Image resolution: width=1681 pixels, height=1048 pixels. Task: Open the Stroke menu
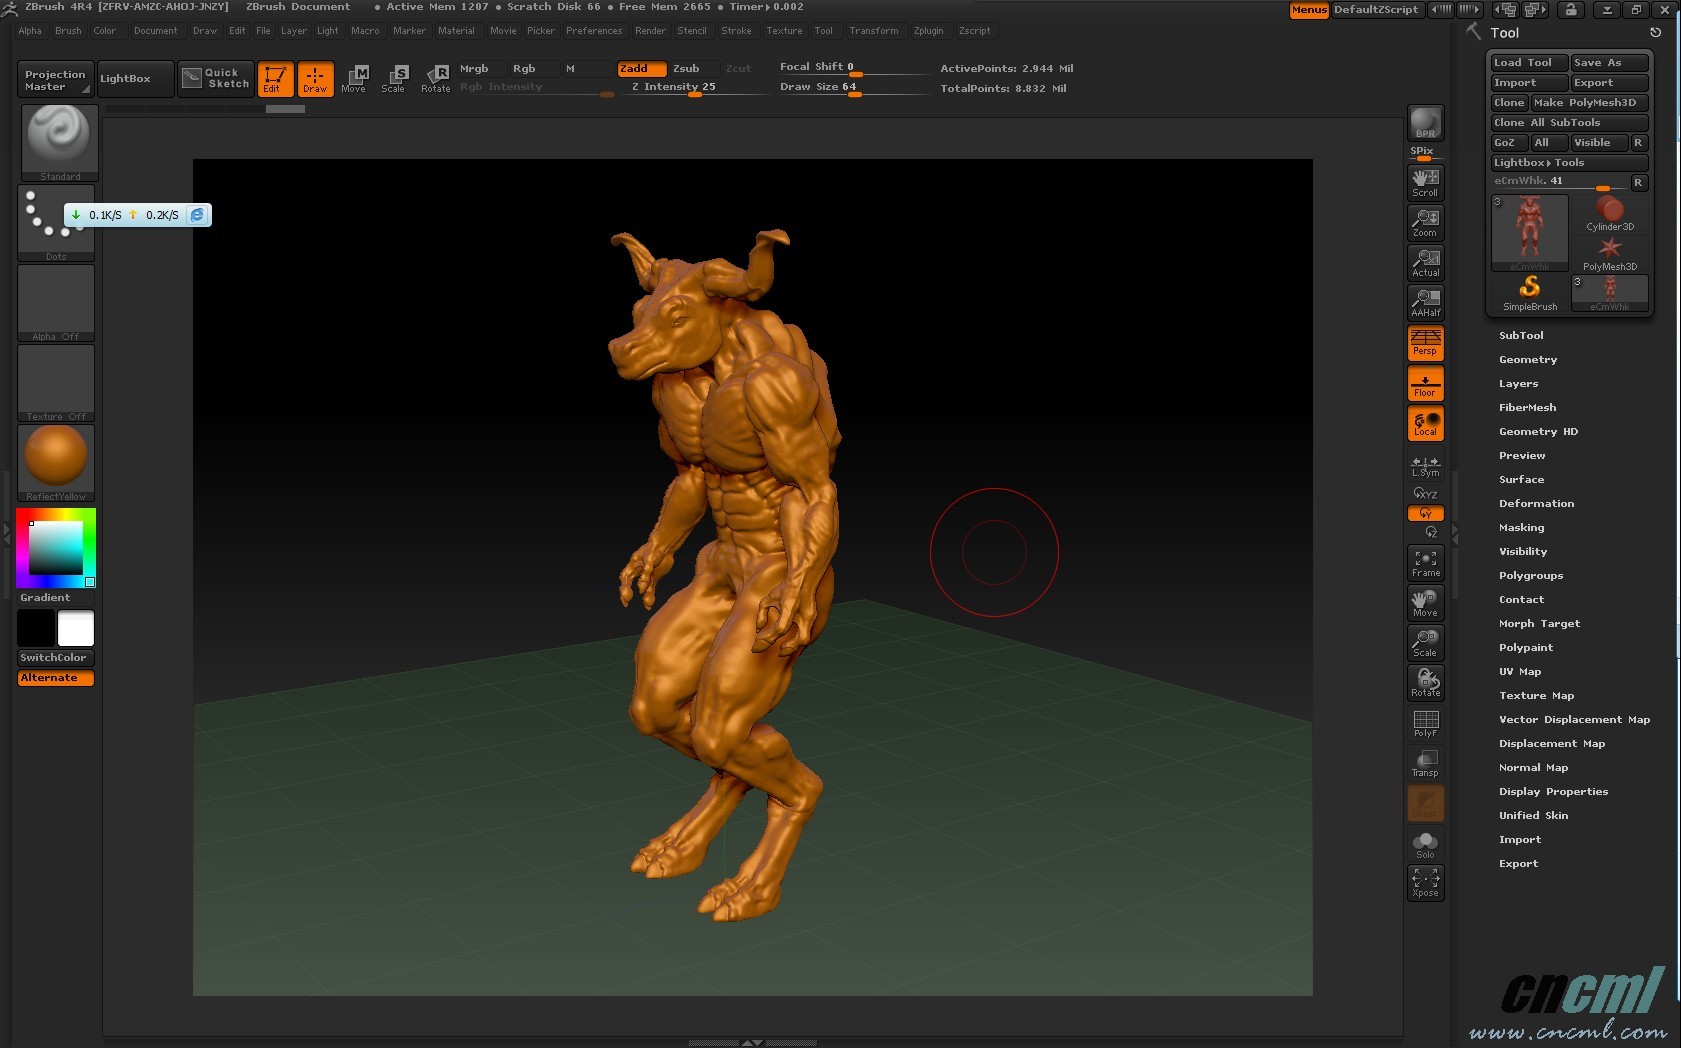736,31
